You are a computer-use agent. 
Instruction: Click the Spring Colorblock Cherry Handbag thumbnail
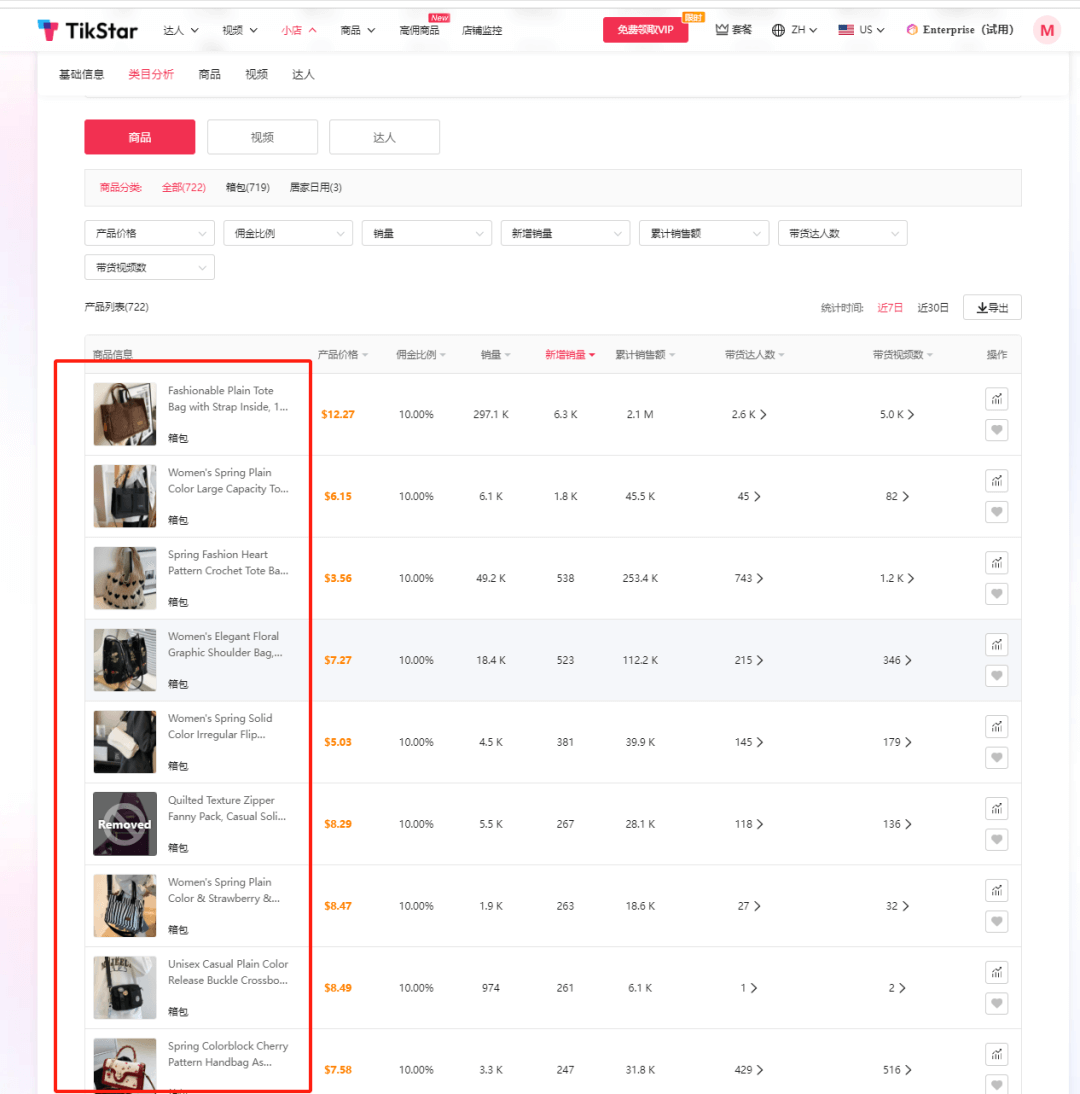tap(125, 1064)
